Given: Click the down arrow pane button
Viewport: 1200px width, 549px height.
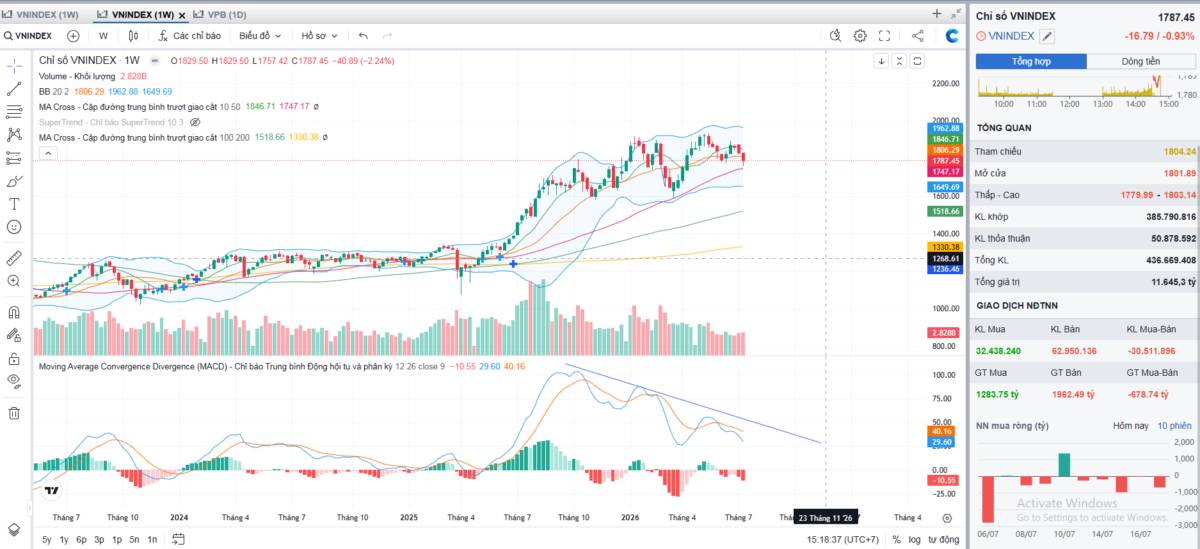Looking at the screenshot, I should point(881,61).
